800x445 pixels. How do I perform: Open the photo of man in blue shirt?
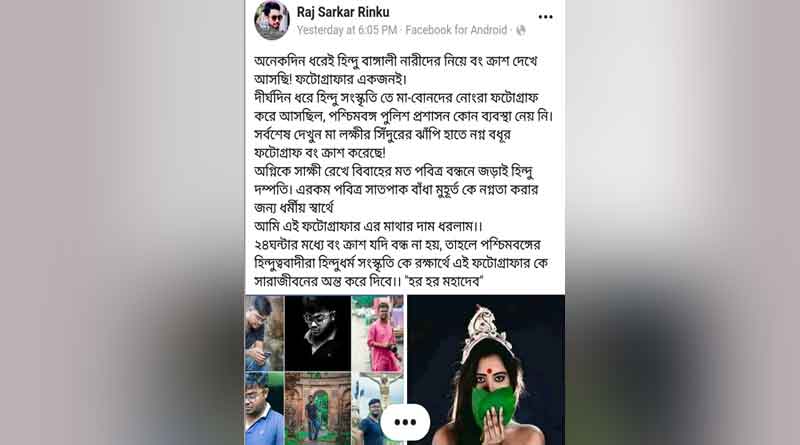[x=264, y=409]
